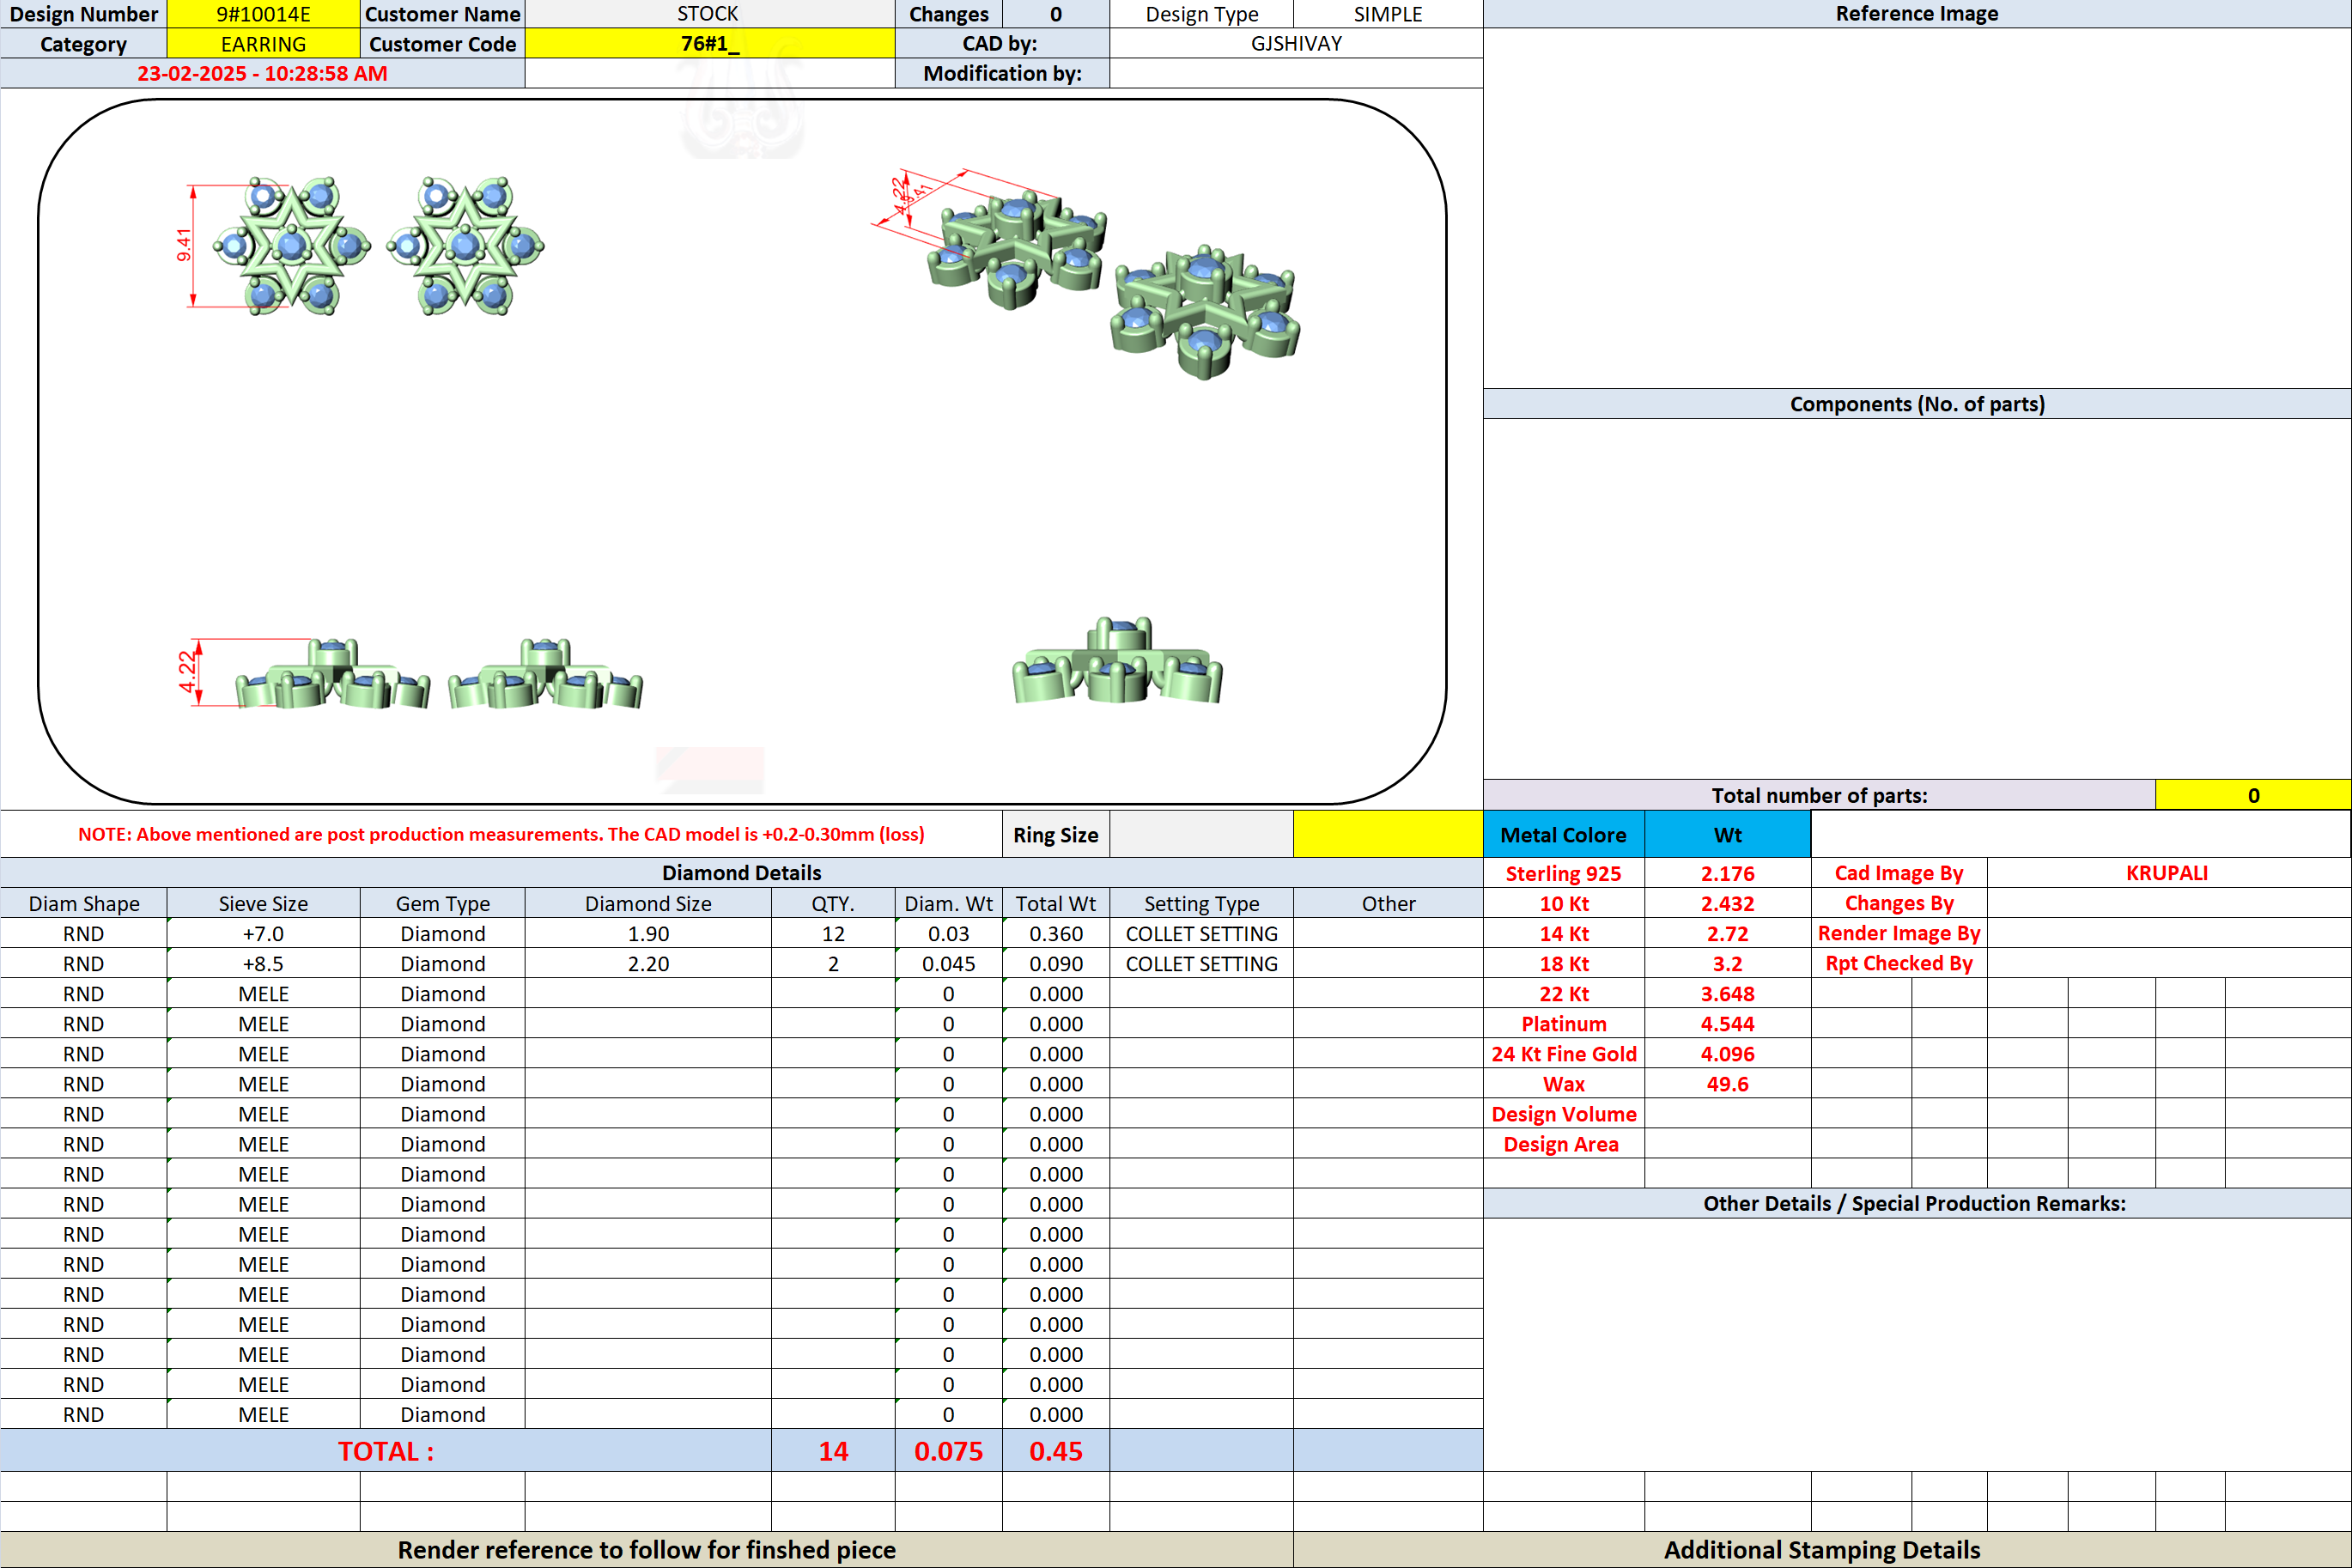This screenshot has width=2352, height=1568.
Task: Click the EARRING category cell
Action: (263, 44)
